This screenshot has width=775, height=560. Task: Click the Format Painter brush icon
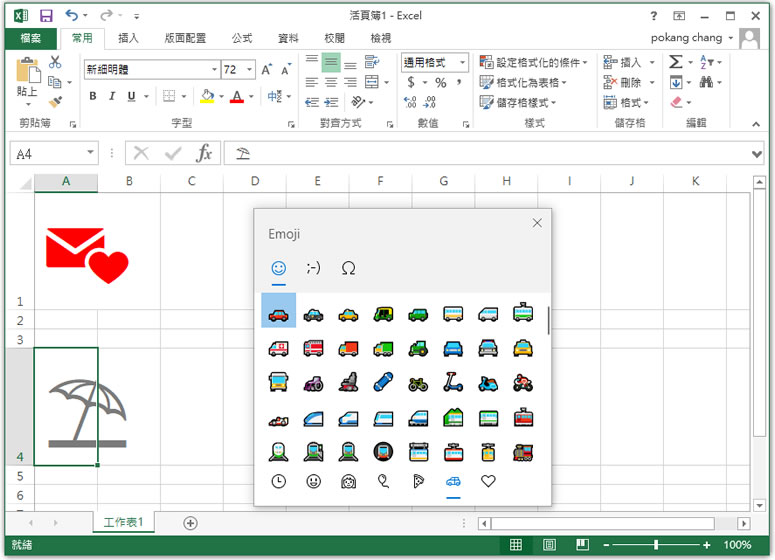coord(56,102)
